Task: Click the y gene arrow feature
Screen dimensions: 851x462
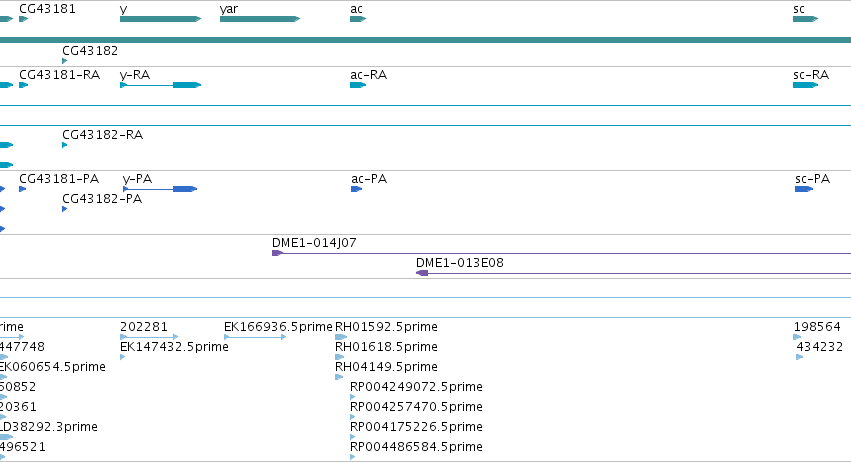Action: [161, 19]
